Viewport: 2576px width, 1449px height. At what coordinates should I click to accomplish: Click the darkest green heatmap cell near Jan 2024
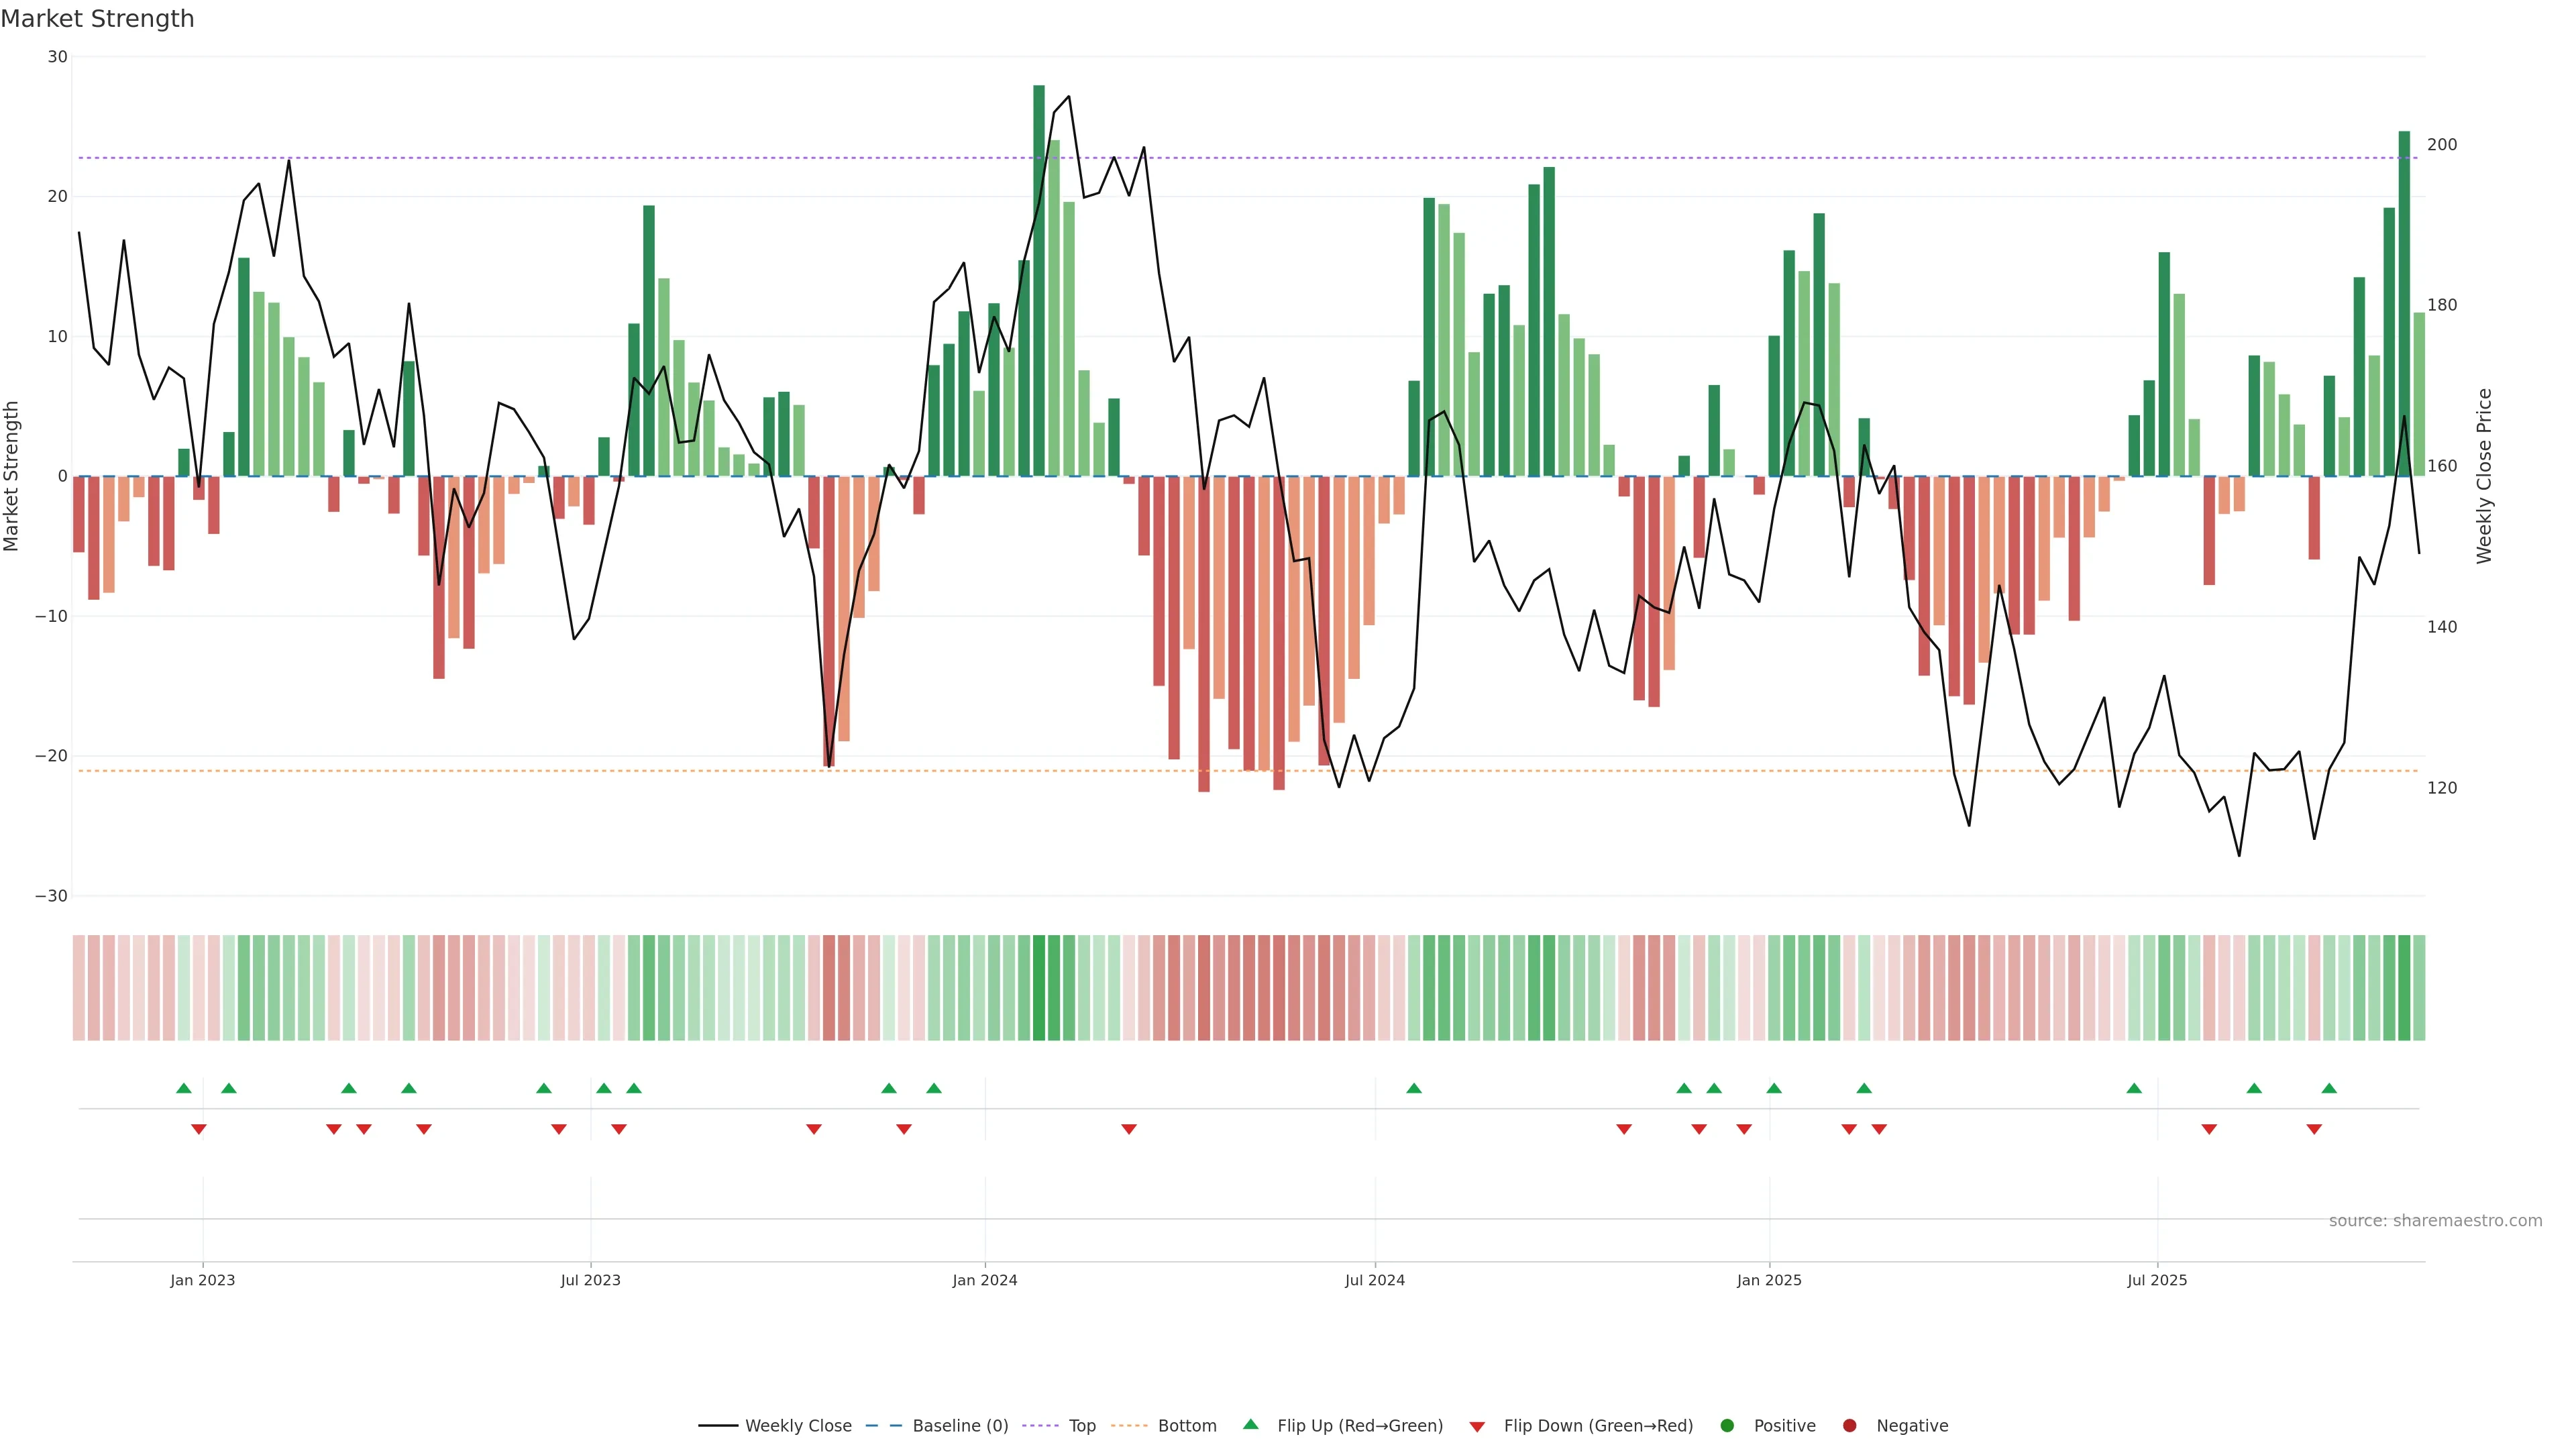tap(1039, 987)
